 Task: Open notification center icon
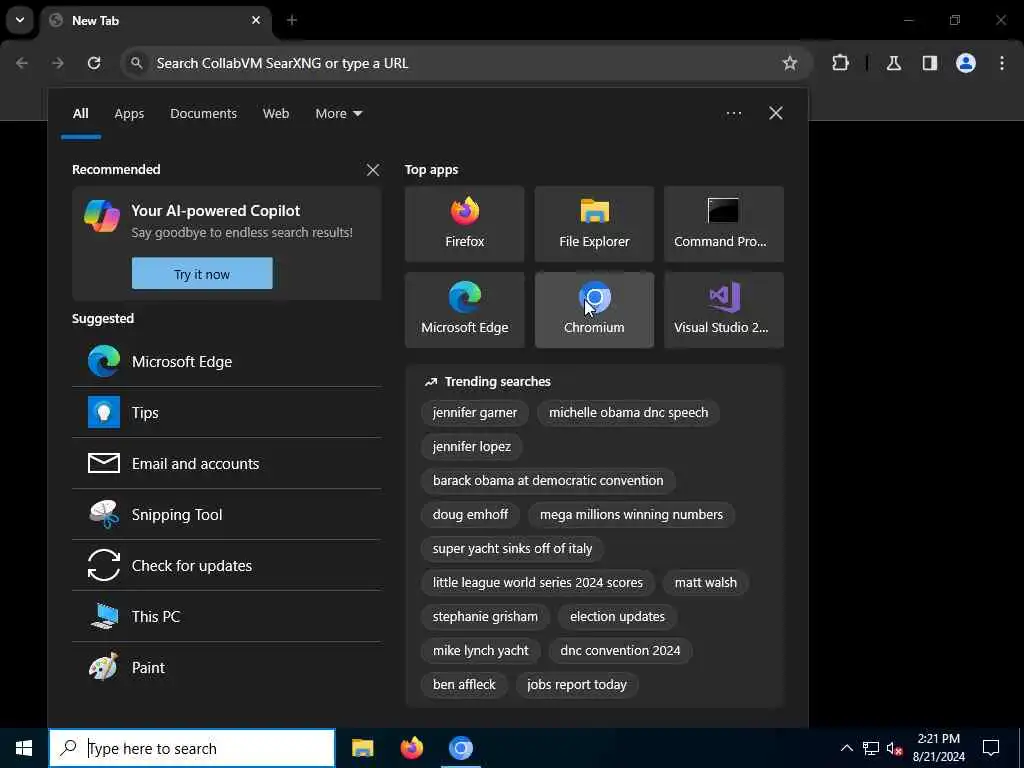991,748
